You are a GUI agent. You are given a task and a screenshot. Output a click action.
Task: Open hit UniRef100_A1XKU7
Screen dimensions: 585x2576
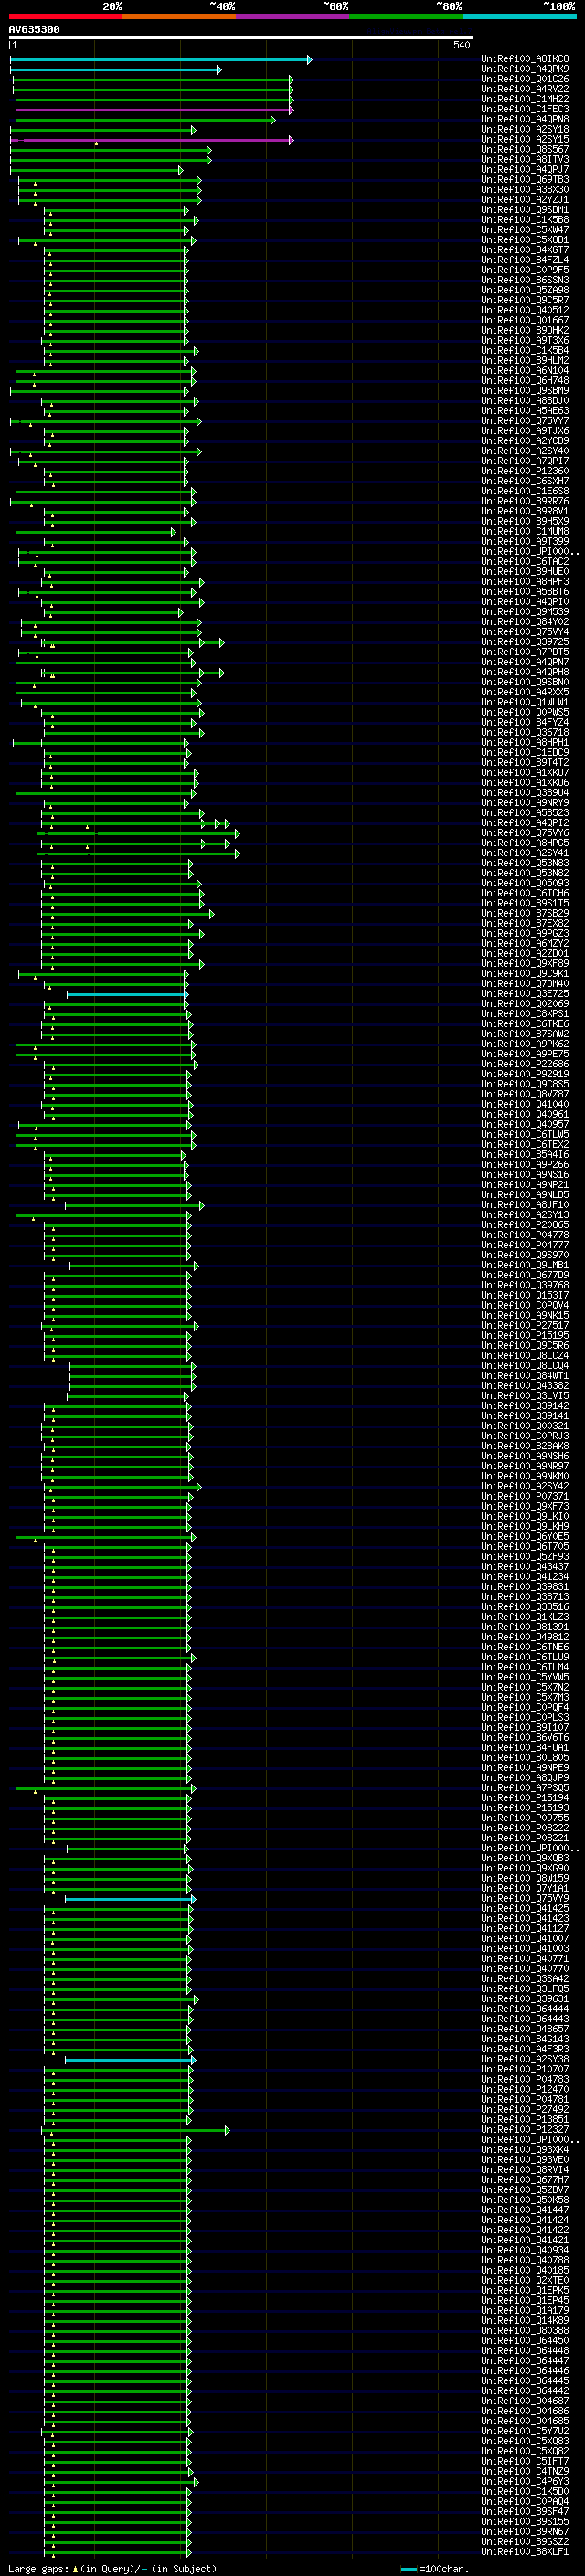pos(525,772)
